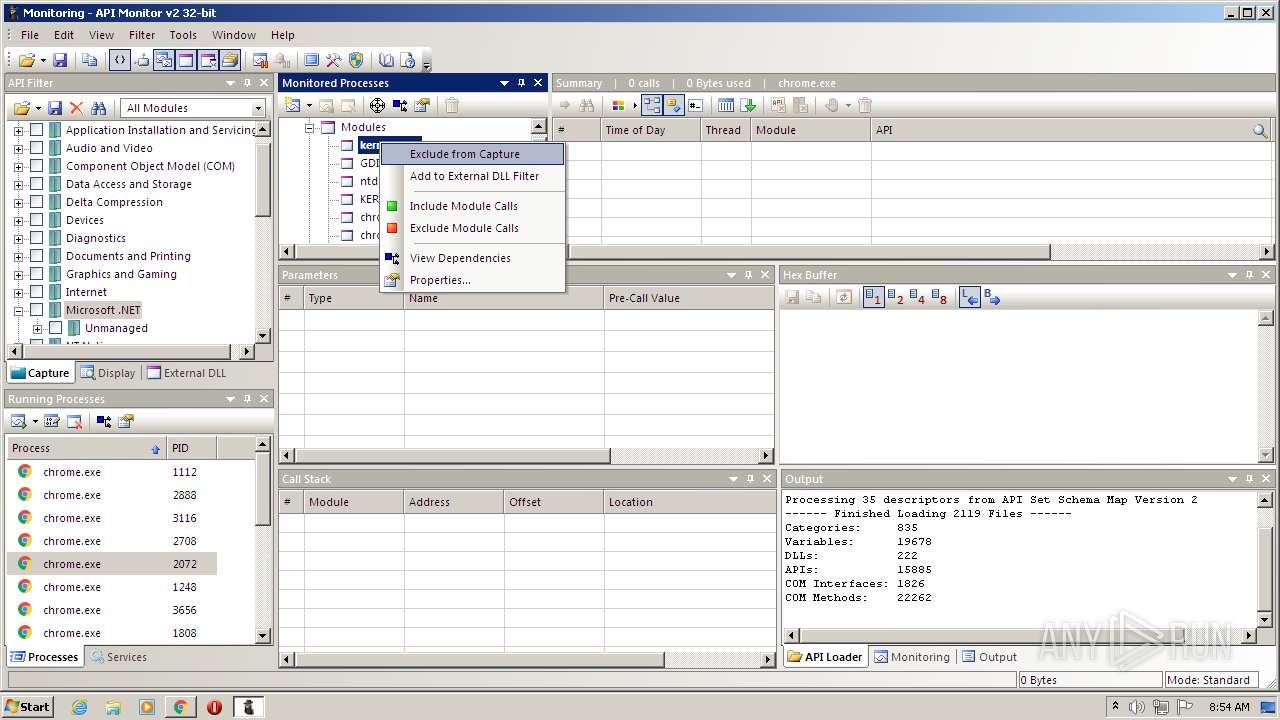Open API Filter panel dropdown arrow
Viewport: 1280px width, 720px height.
tap(231, 83)
